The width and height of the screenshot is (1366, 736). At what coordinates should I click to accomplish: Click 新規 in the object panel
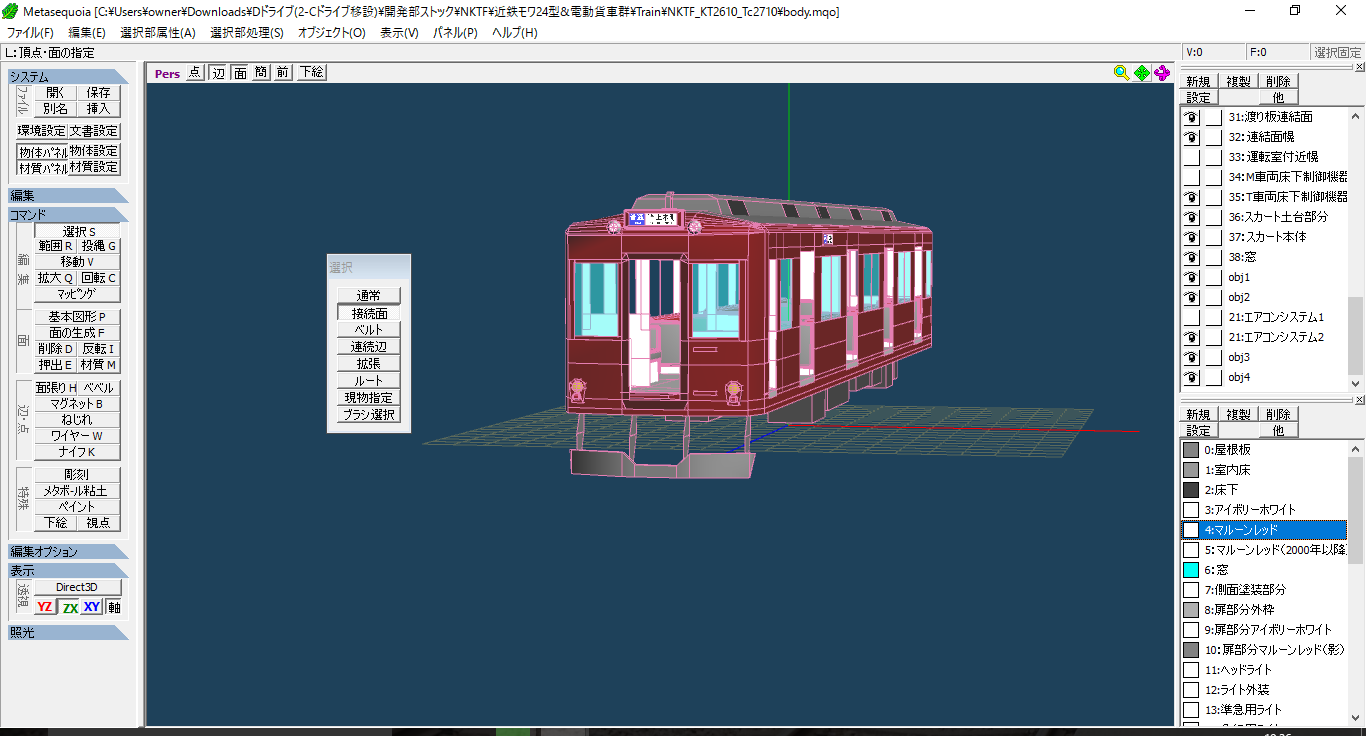pyautogui.click(x=1198, y=82)
